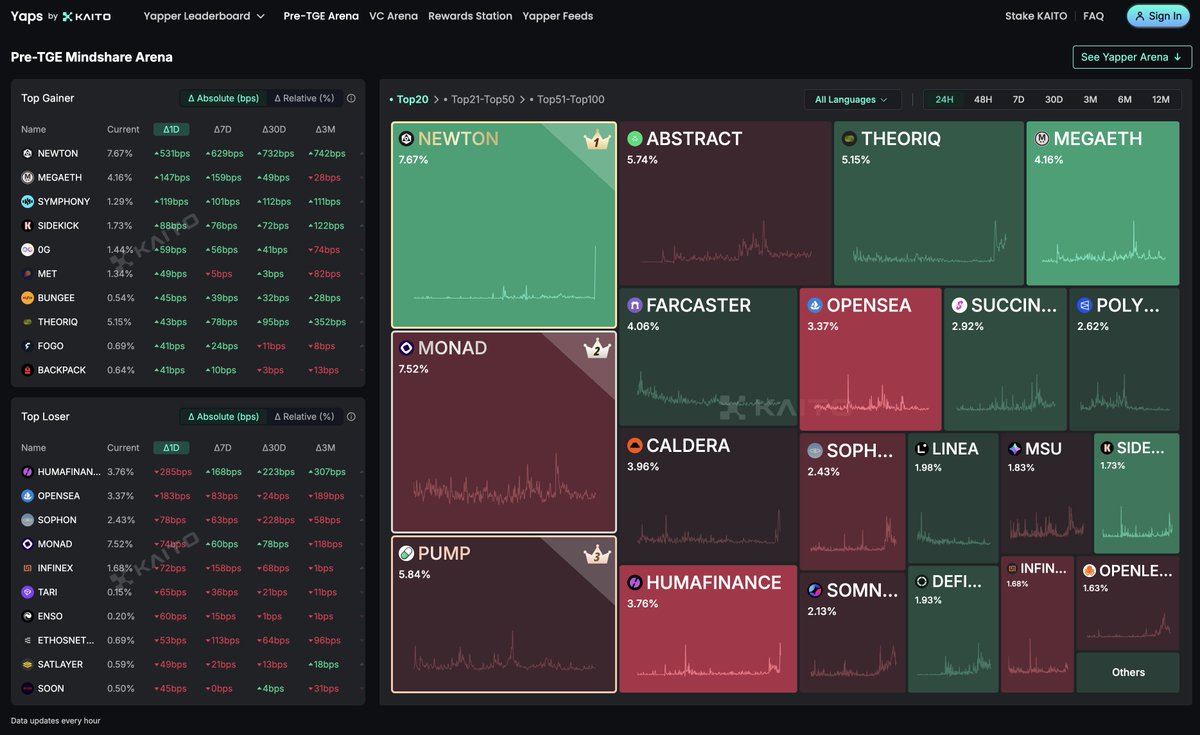Click the crown rank 2 badge on MONAD tile
This screenshot has width=1200, height=735.
pyautogui.click(x=597, y=349)
